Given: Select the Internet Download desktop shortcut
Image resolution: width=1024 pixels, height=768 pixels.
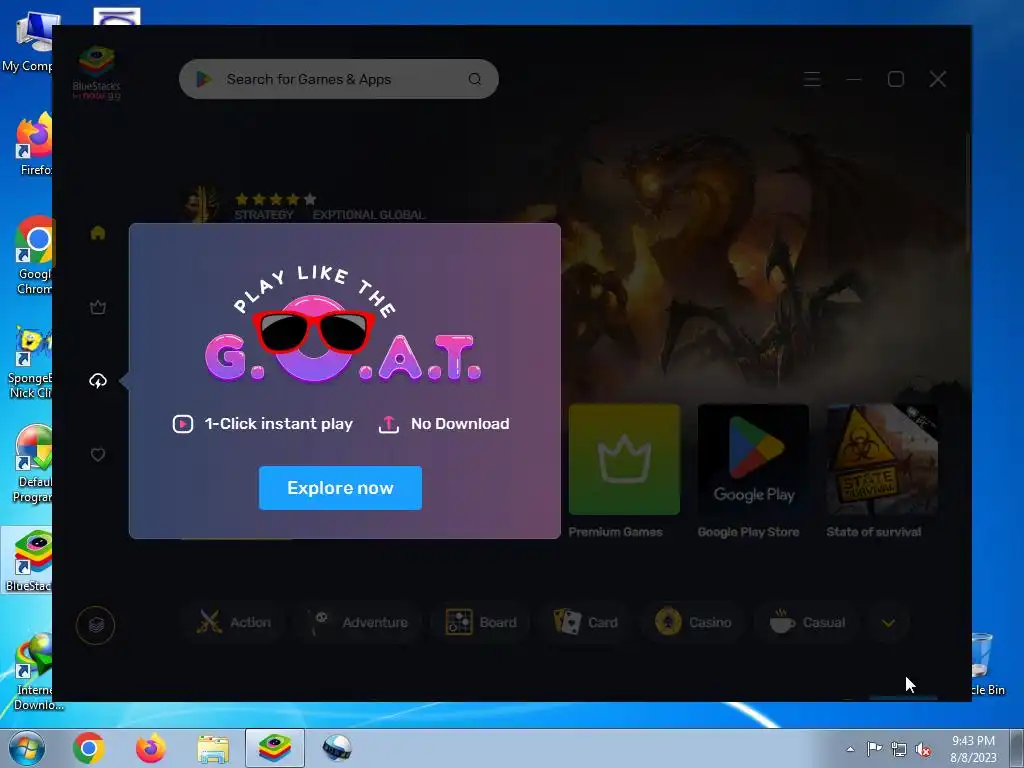Looking at the screenshot, I should [x=36, y=672].
